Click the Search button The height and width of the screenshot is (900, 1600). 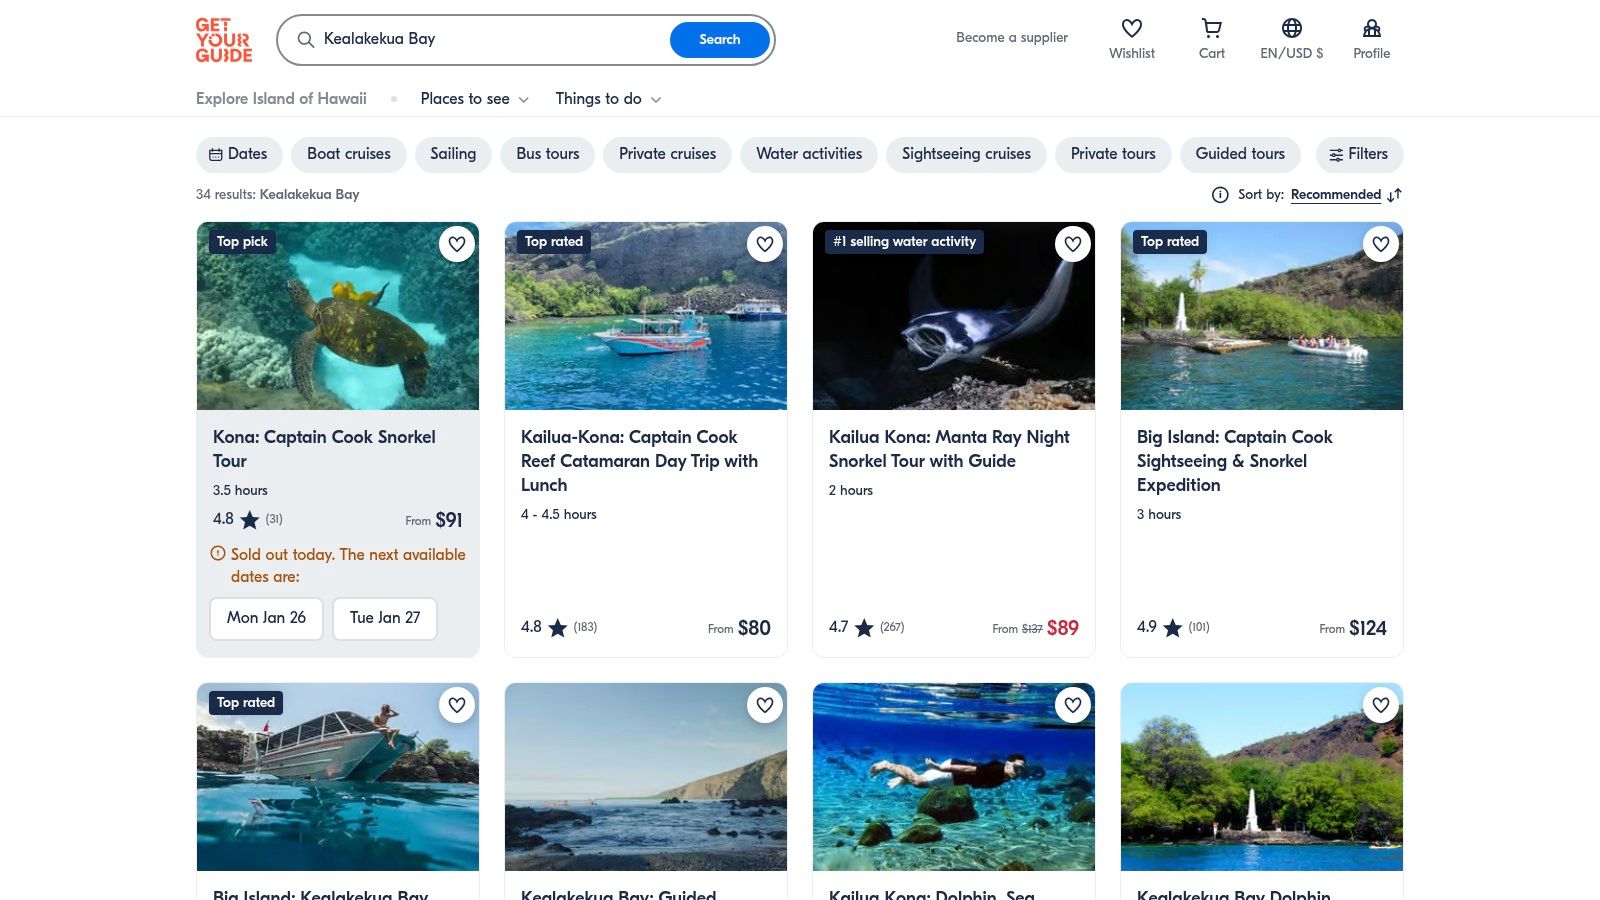pos(719,40)
